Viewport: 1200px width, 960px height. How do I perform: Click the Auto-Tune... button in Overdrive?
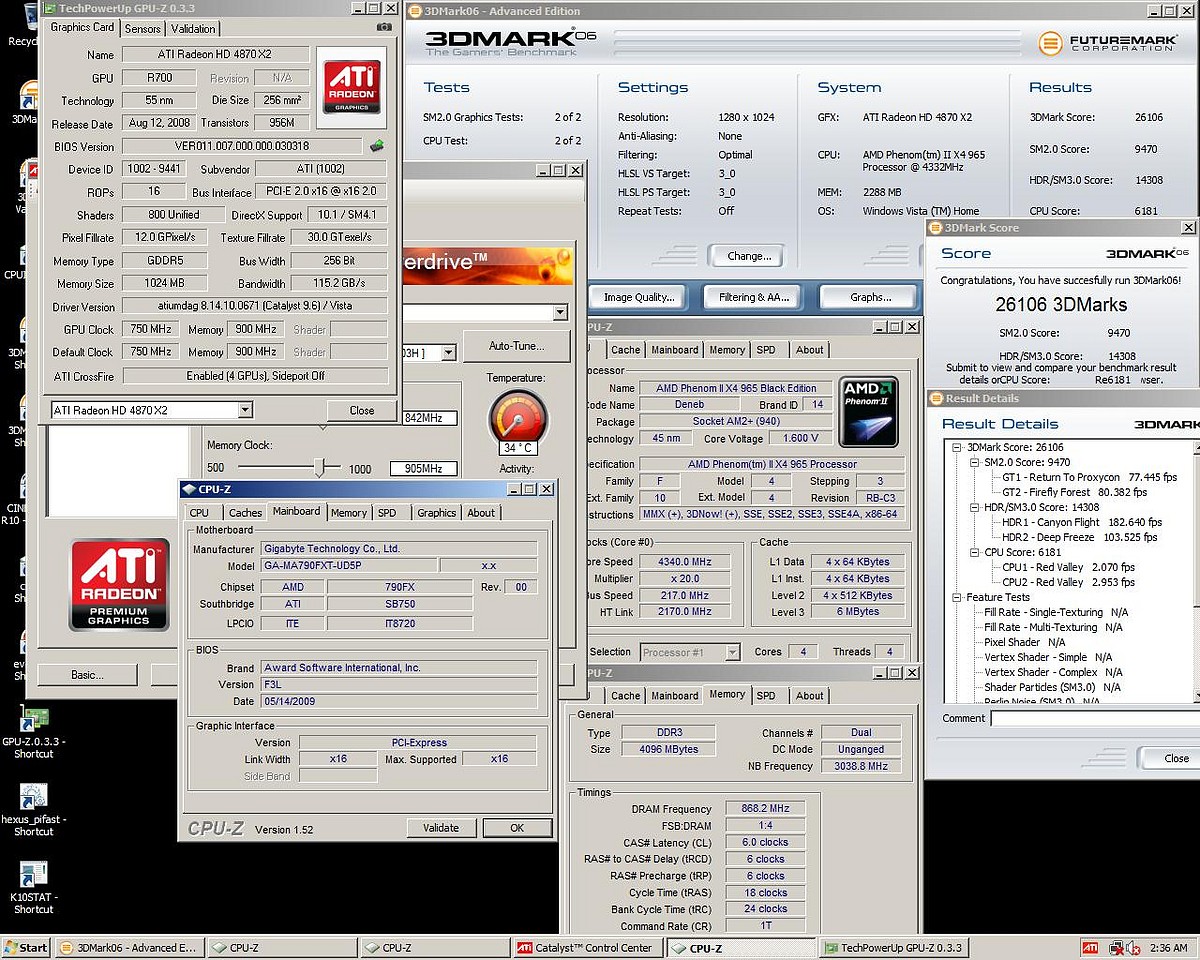(516, 346)
